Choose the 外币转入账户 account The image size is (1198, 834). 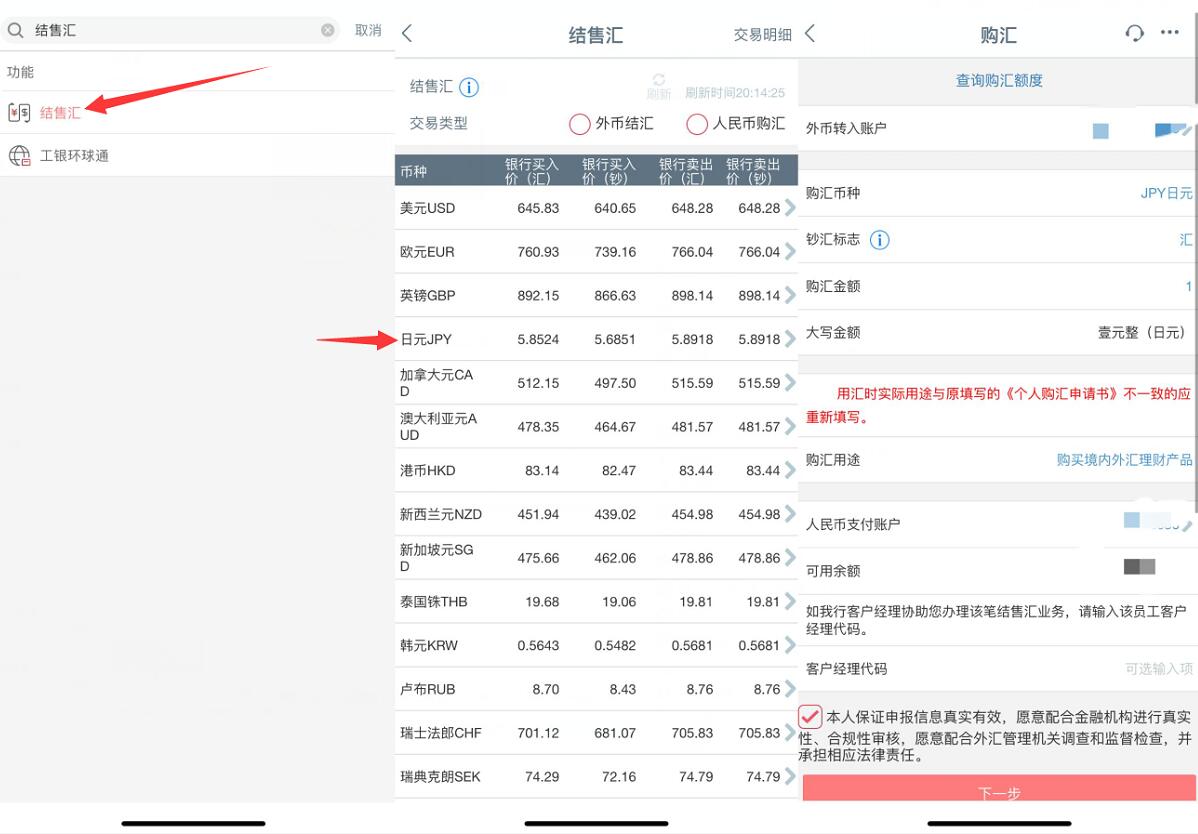pyautogui.click(x=998, y=128)
